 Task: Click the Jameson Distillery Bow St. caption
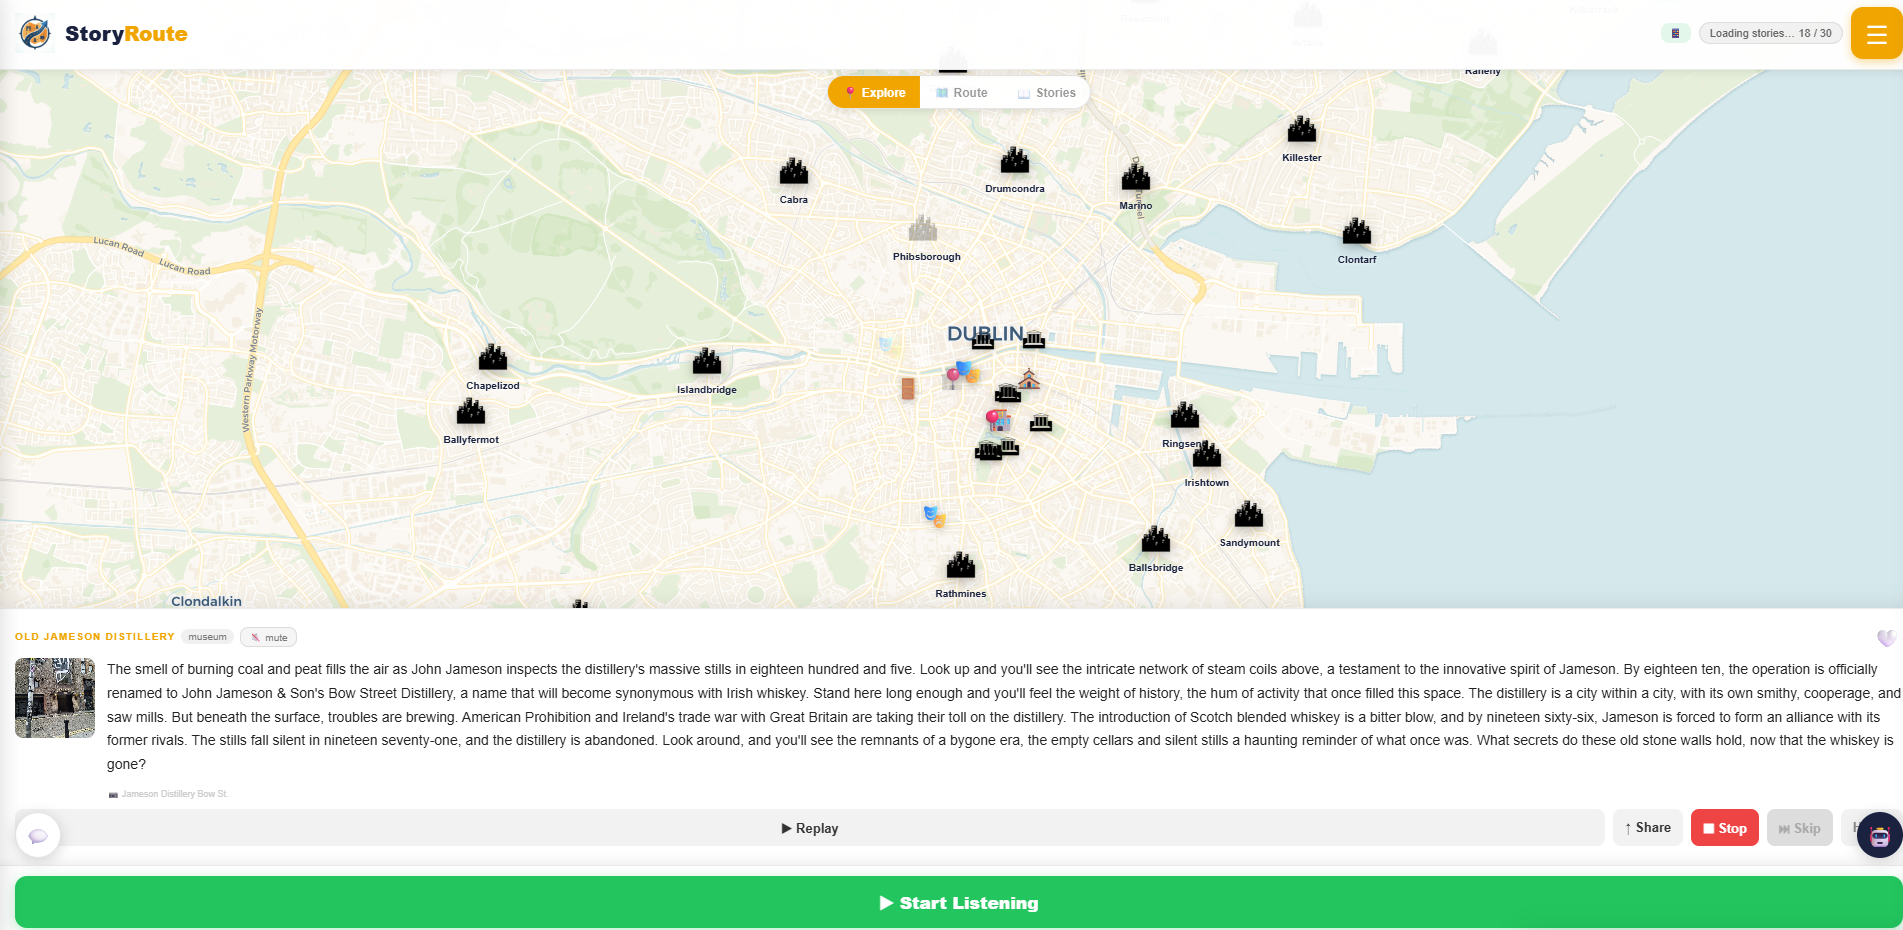click(175, 794)
